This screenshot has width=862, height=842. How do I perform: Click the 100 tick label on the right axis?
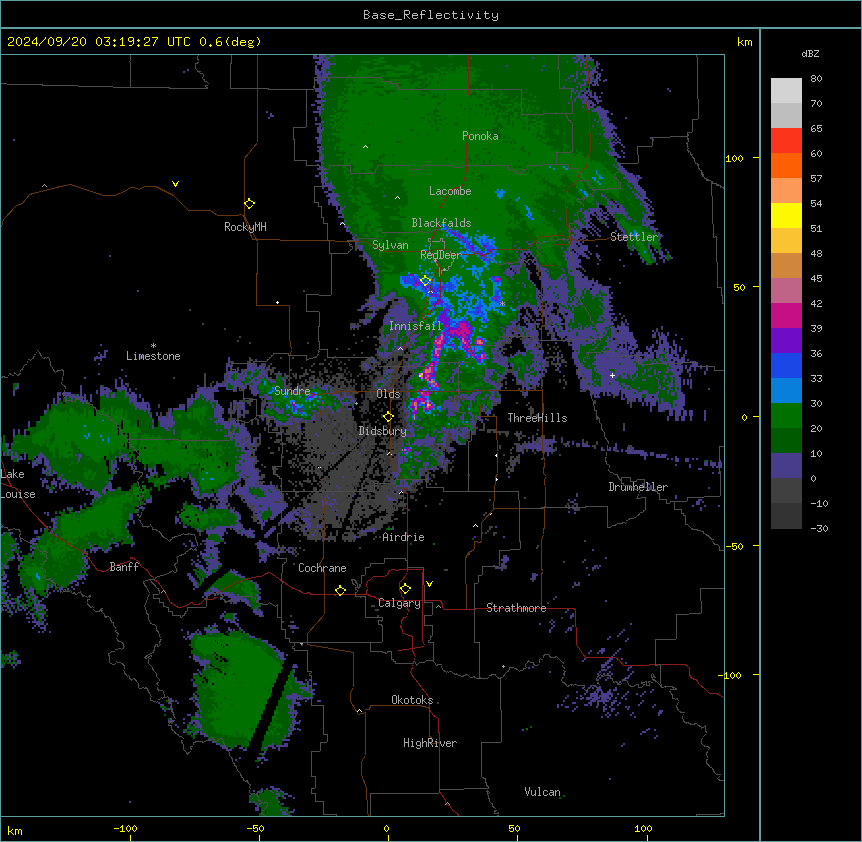pyautogui.click(x=734, y=158)
